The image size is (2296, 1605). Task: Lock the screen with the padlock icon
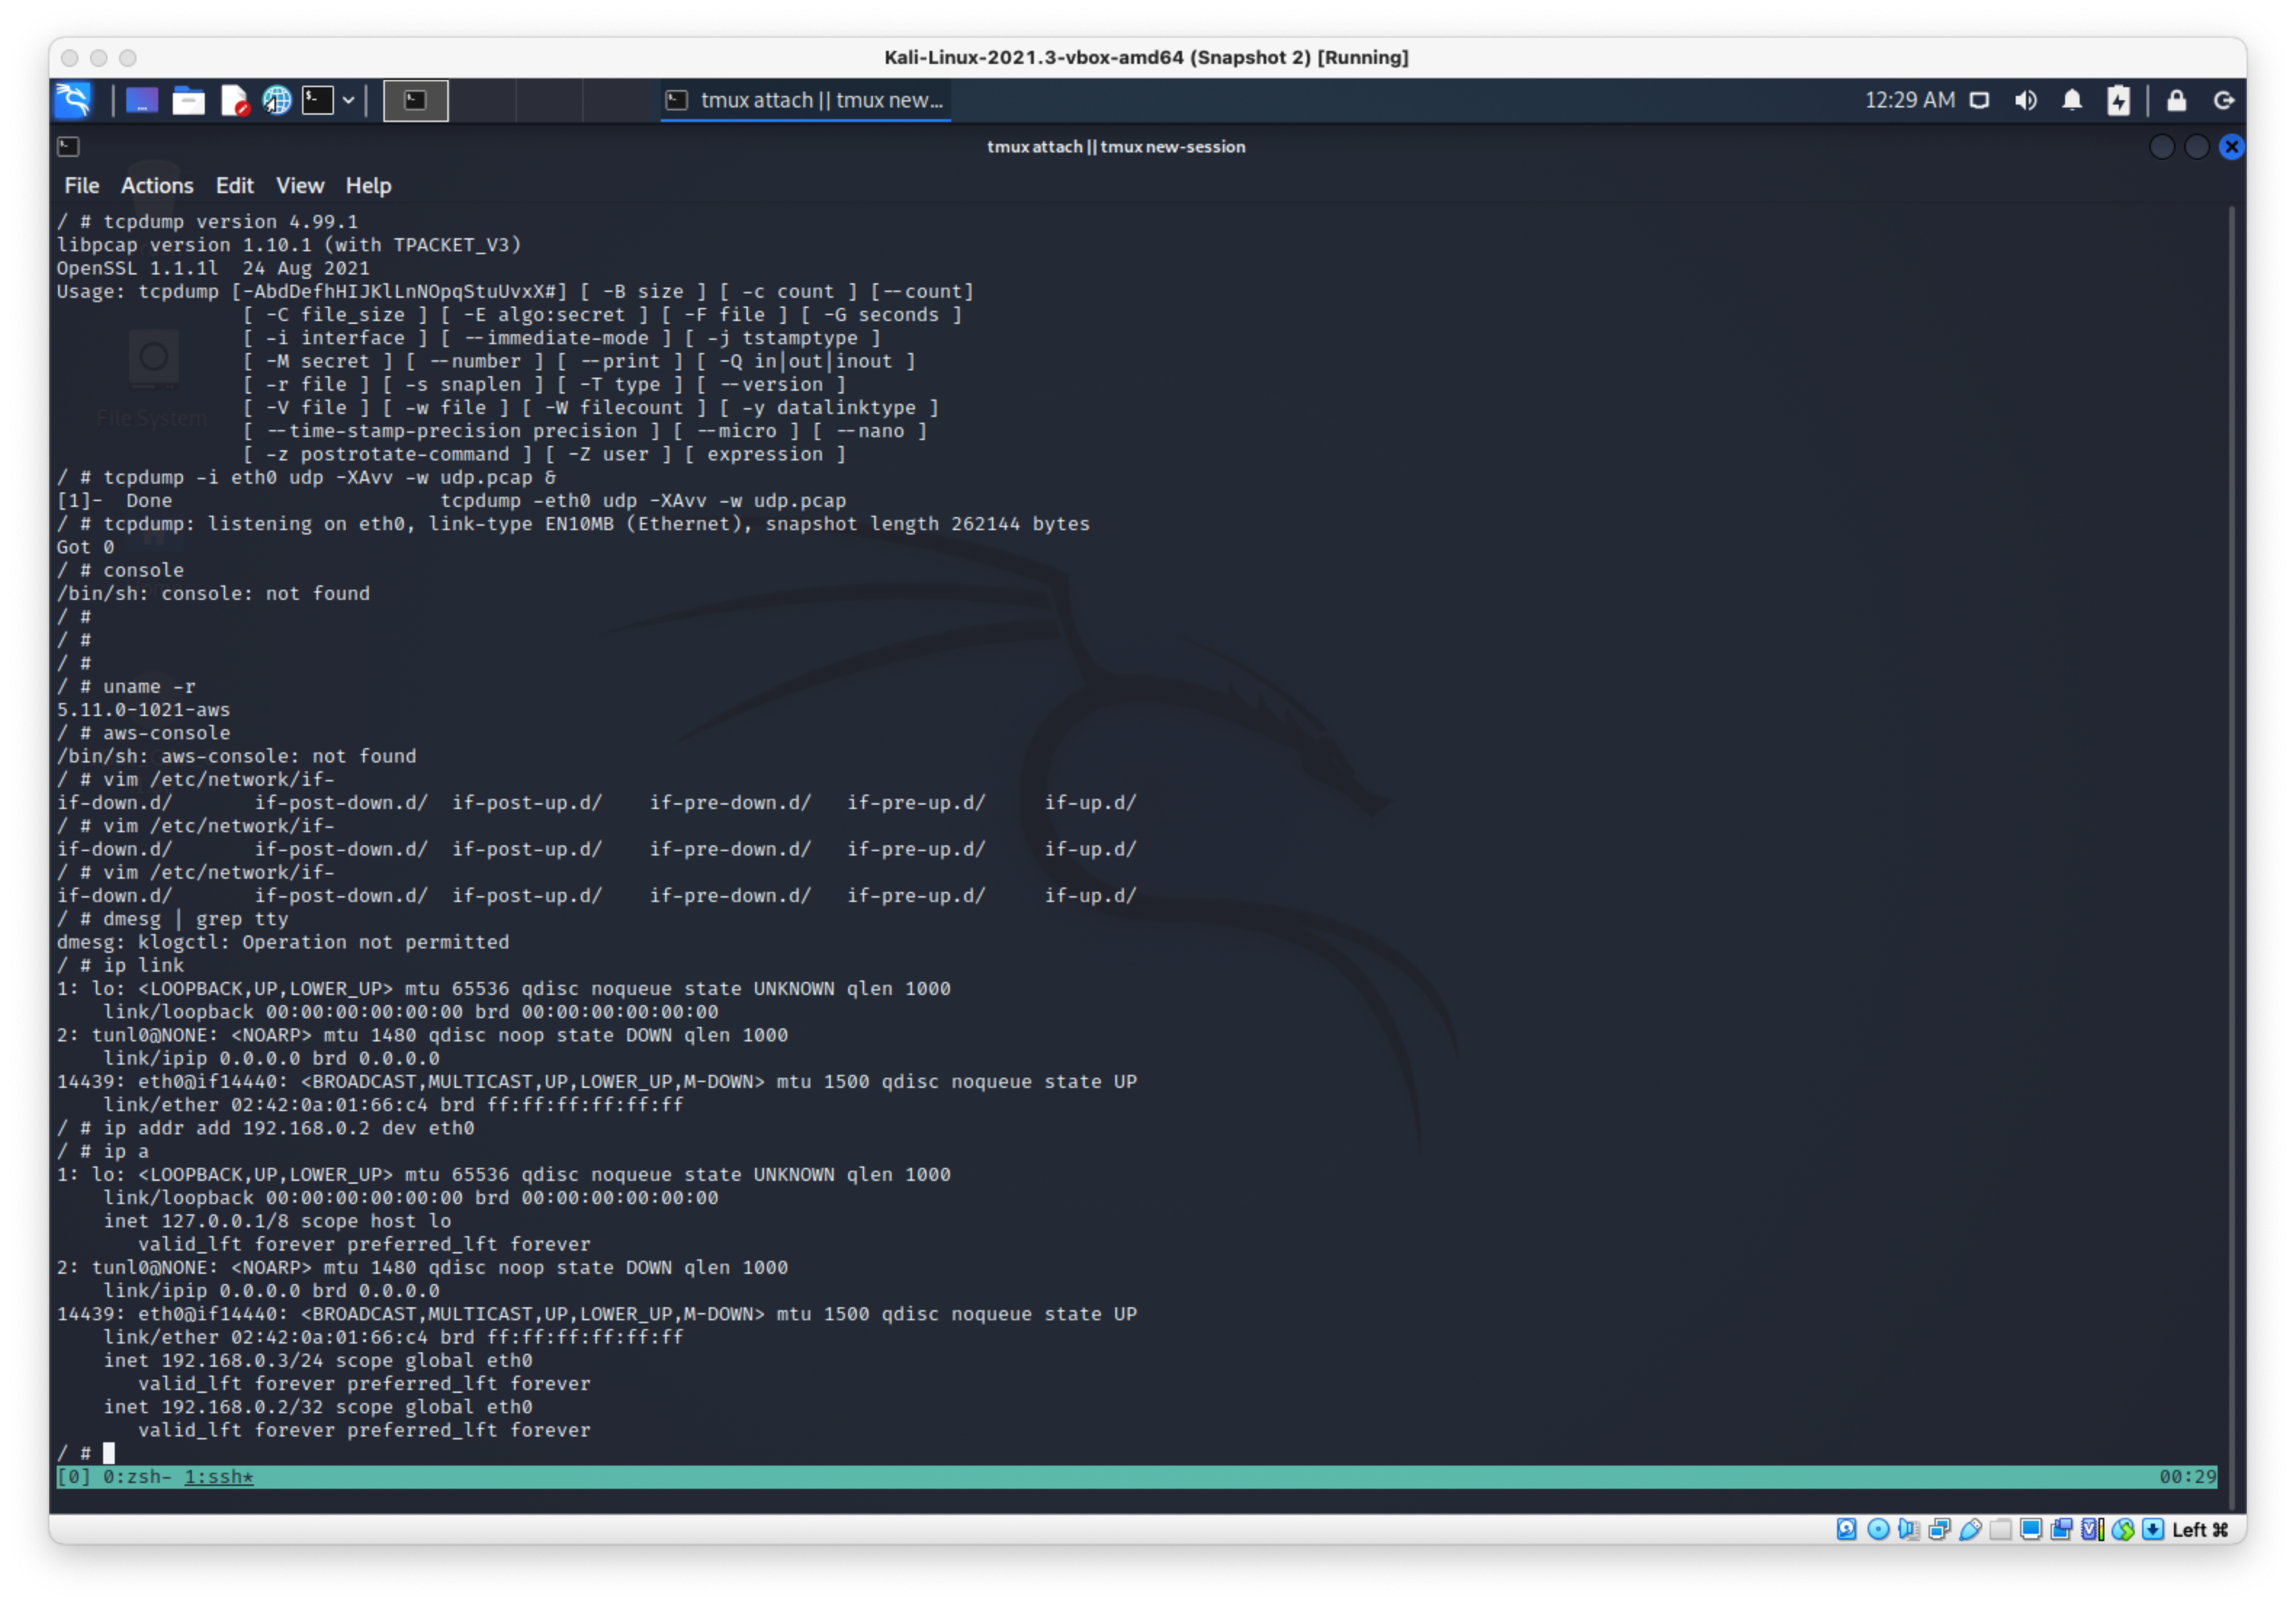2176,100
